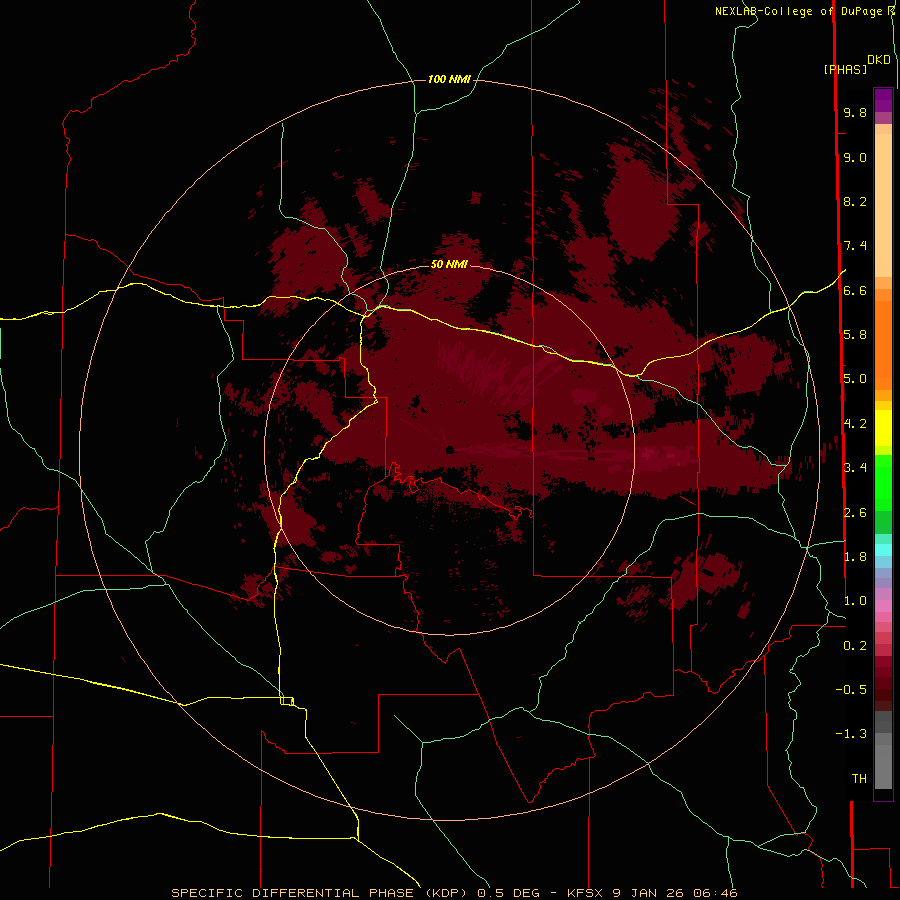Click the "0.5 DEG" elevation angle text
This screenshot has width=900, height=900.
tap(509, 893)
